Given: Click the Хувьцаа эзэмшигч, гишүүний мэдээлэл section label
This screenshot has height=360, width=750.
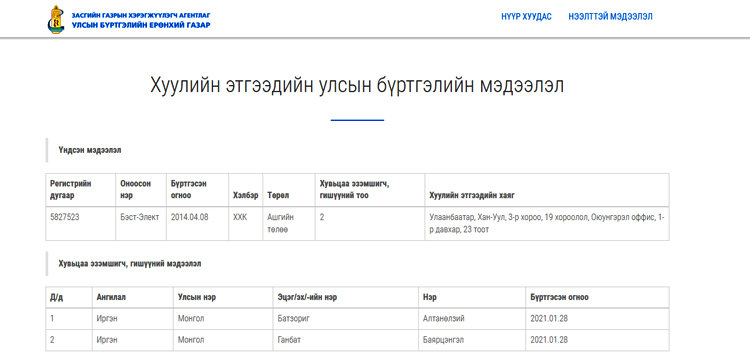Looking at the screenshot, I should pos(130,263).
